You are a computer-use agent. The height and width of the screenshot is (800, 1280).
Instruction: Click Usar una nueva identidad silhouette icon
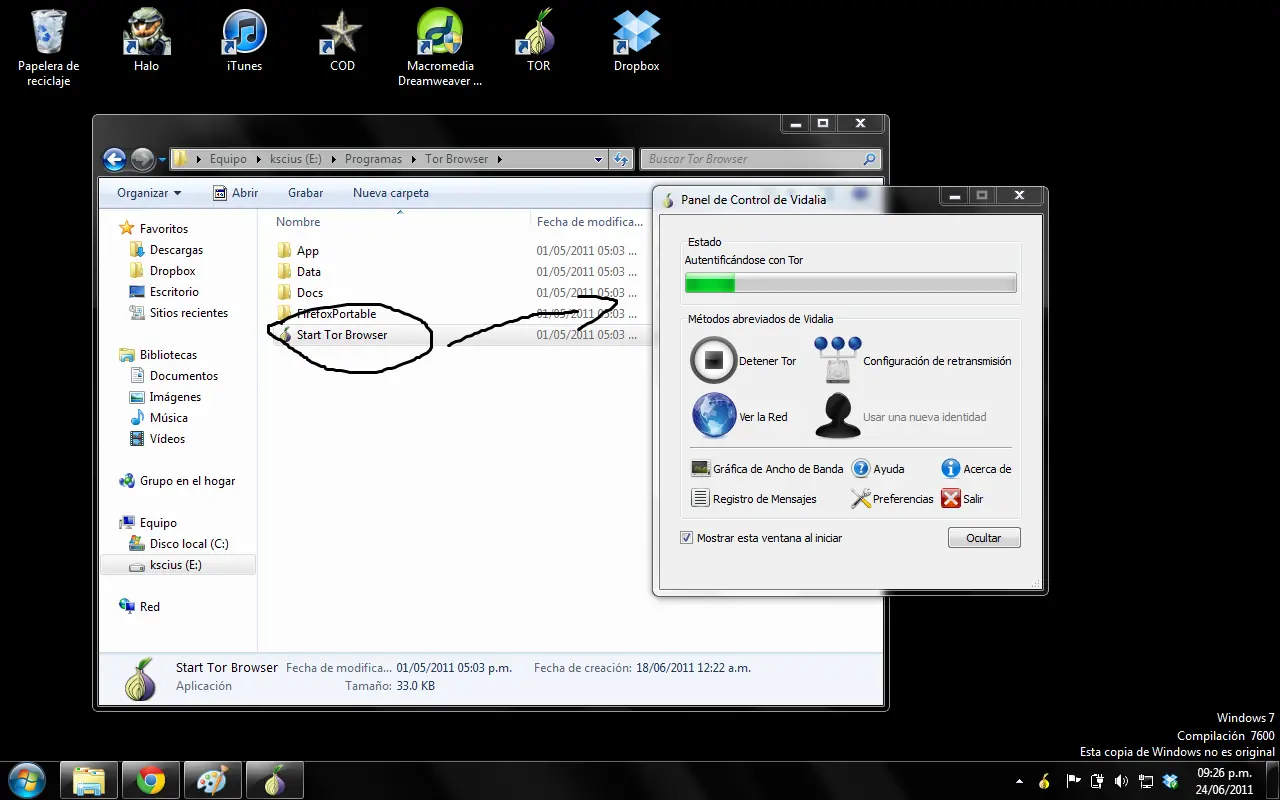tap(837, 415)
